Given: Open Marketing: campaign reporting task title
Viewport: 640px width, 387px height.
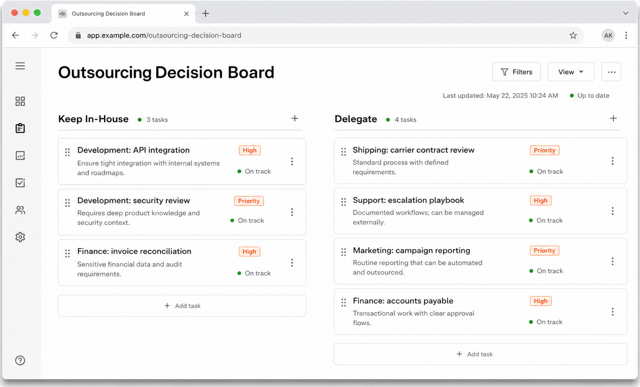Looking at the screenshot, I should coord(411,250).
